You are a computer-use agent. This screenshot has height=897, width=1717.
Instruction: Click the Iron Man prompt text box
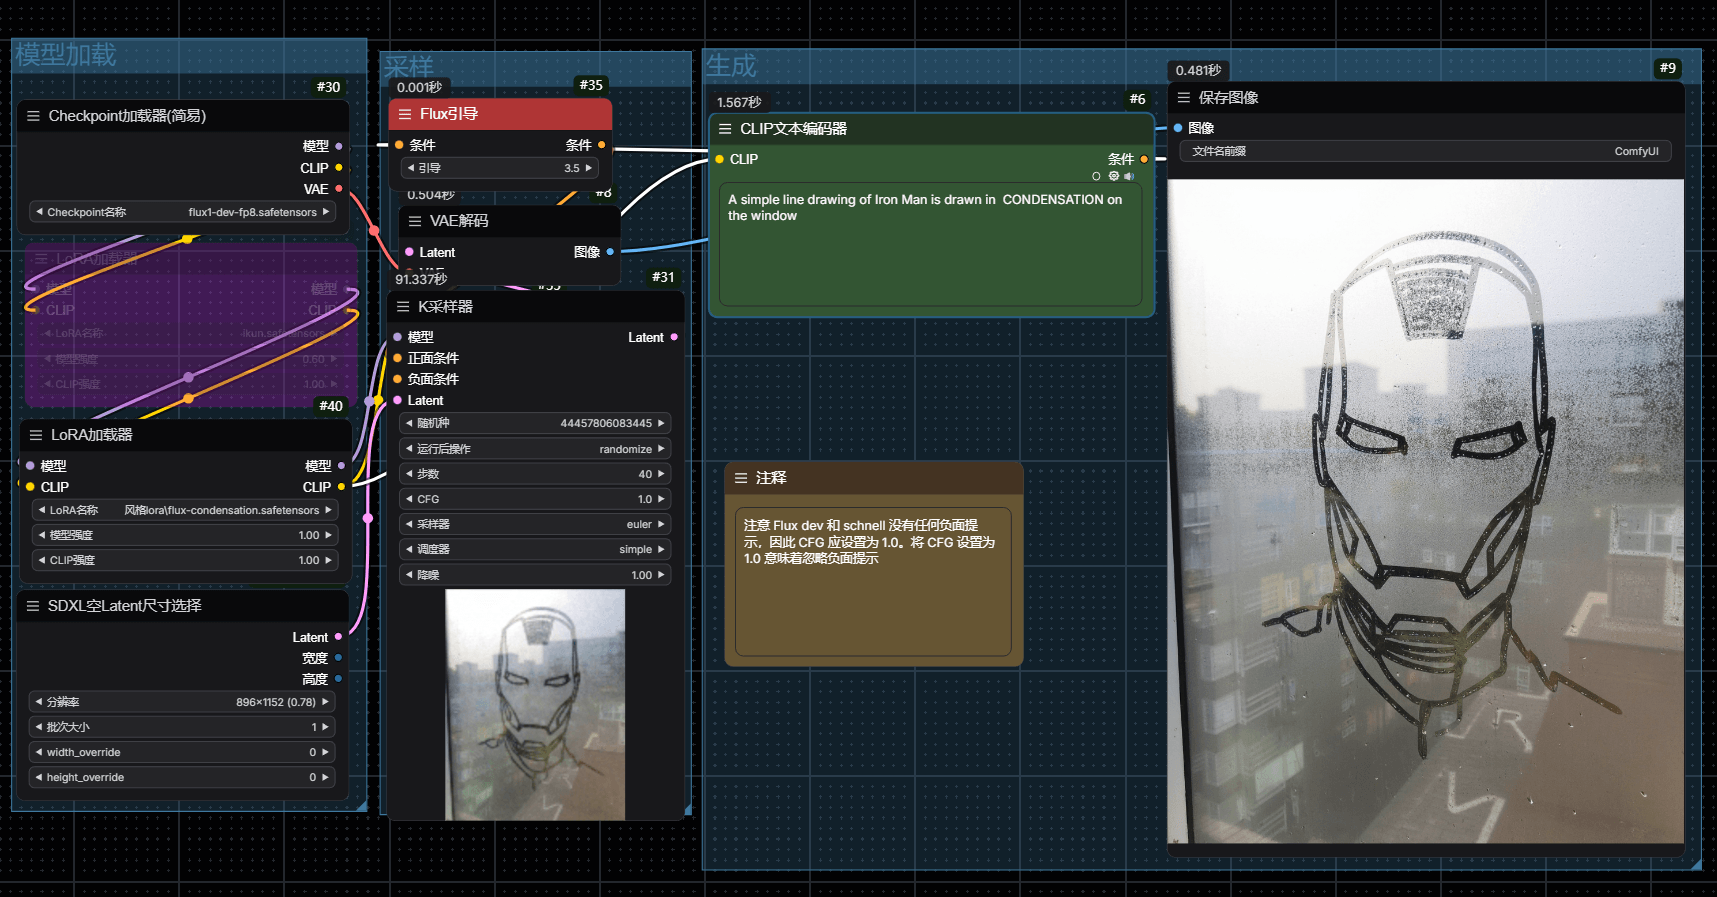click(931, 244)
